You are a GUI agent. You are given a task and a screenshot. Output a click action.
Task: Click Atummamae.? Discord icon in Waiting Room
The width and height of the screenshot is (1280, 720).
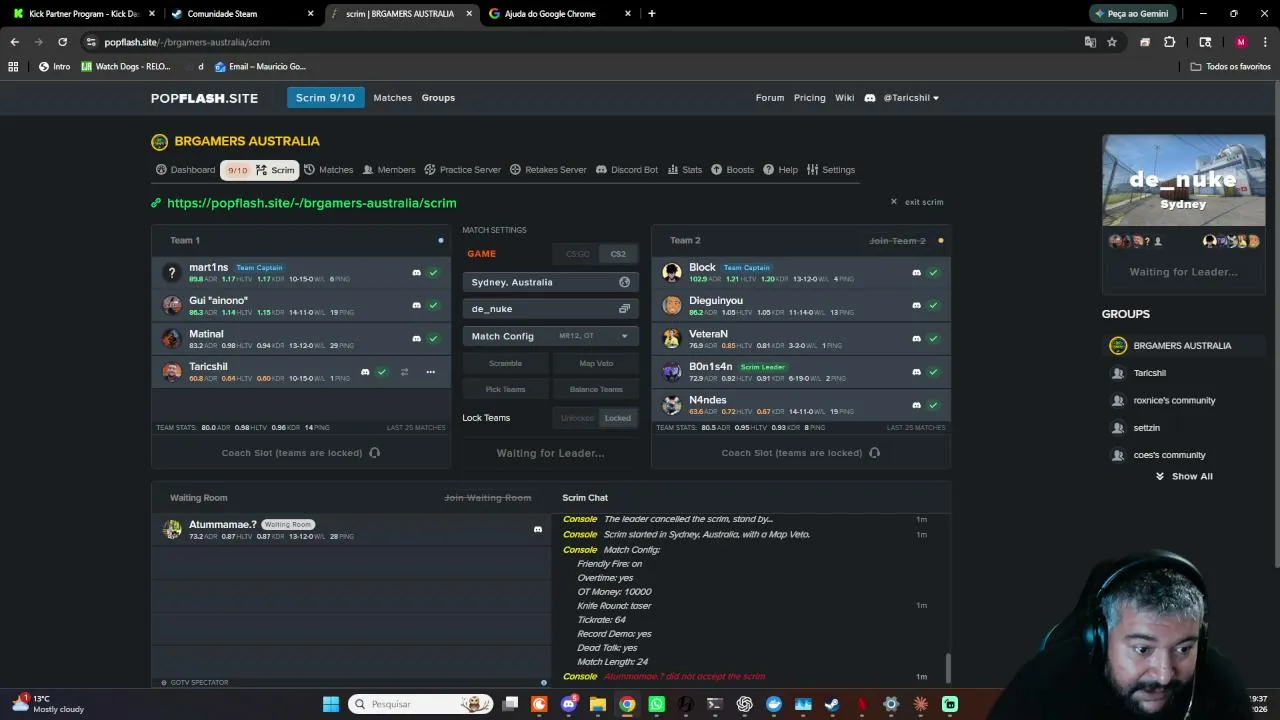point(538,529)
